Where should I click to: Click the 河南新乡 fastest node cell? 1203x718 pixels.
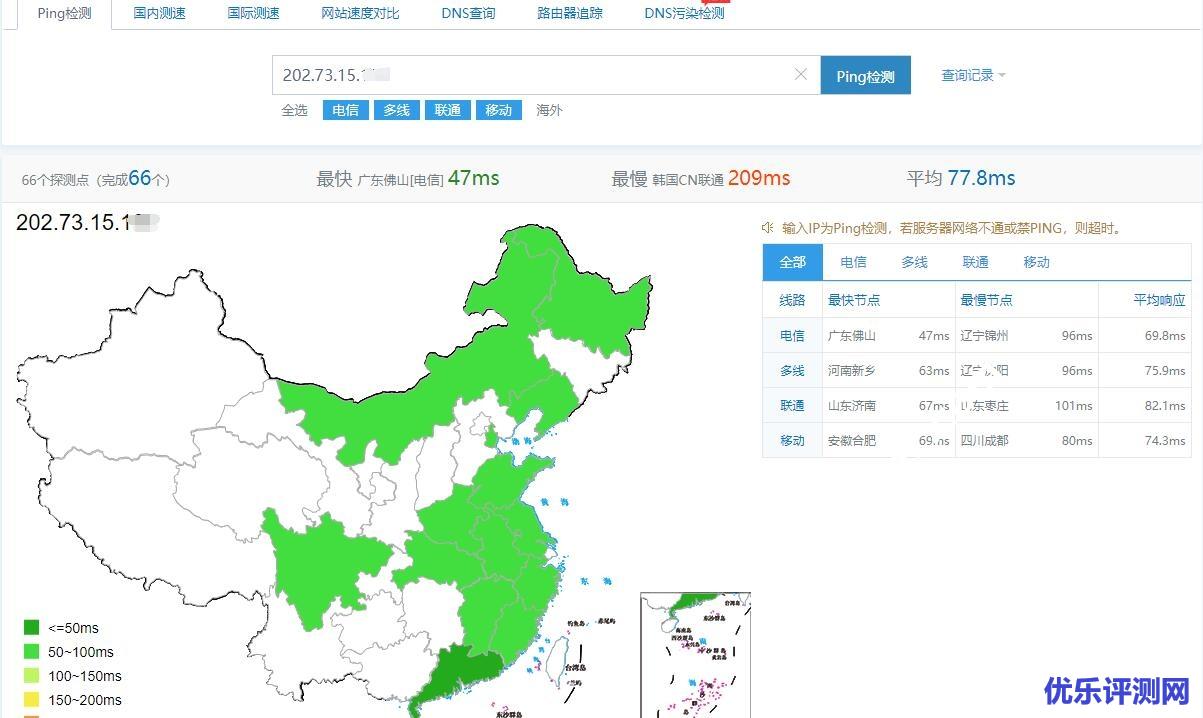[x=851, y=371]
